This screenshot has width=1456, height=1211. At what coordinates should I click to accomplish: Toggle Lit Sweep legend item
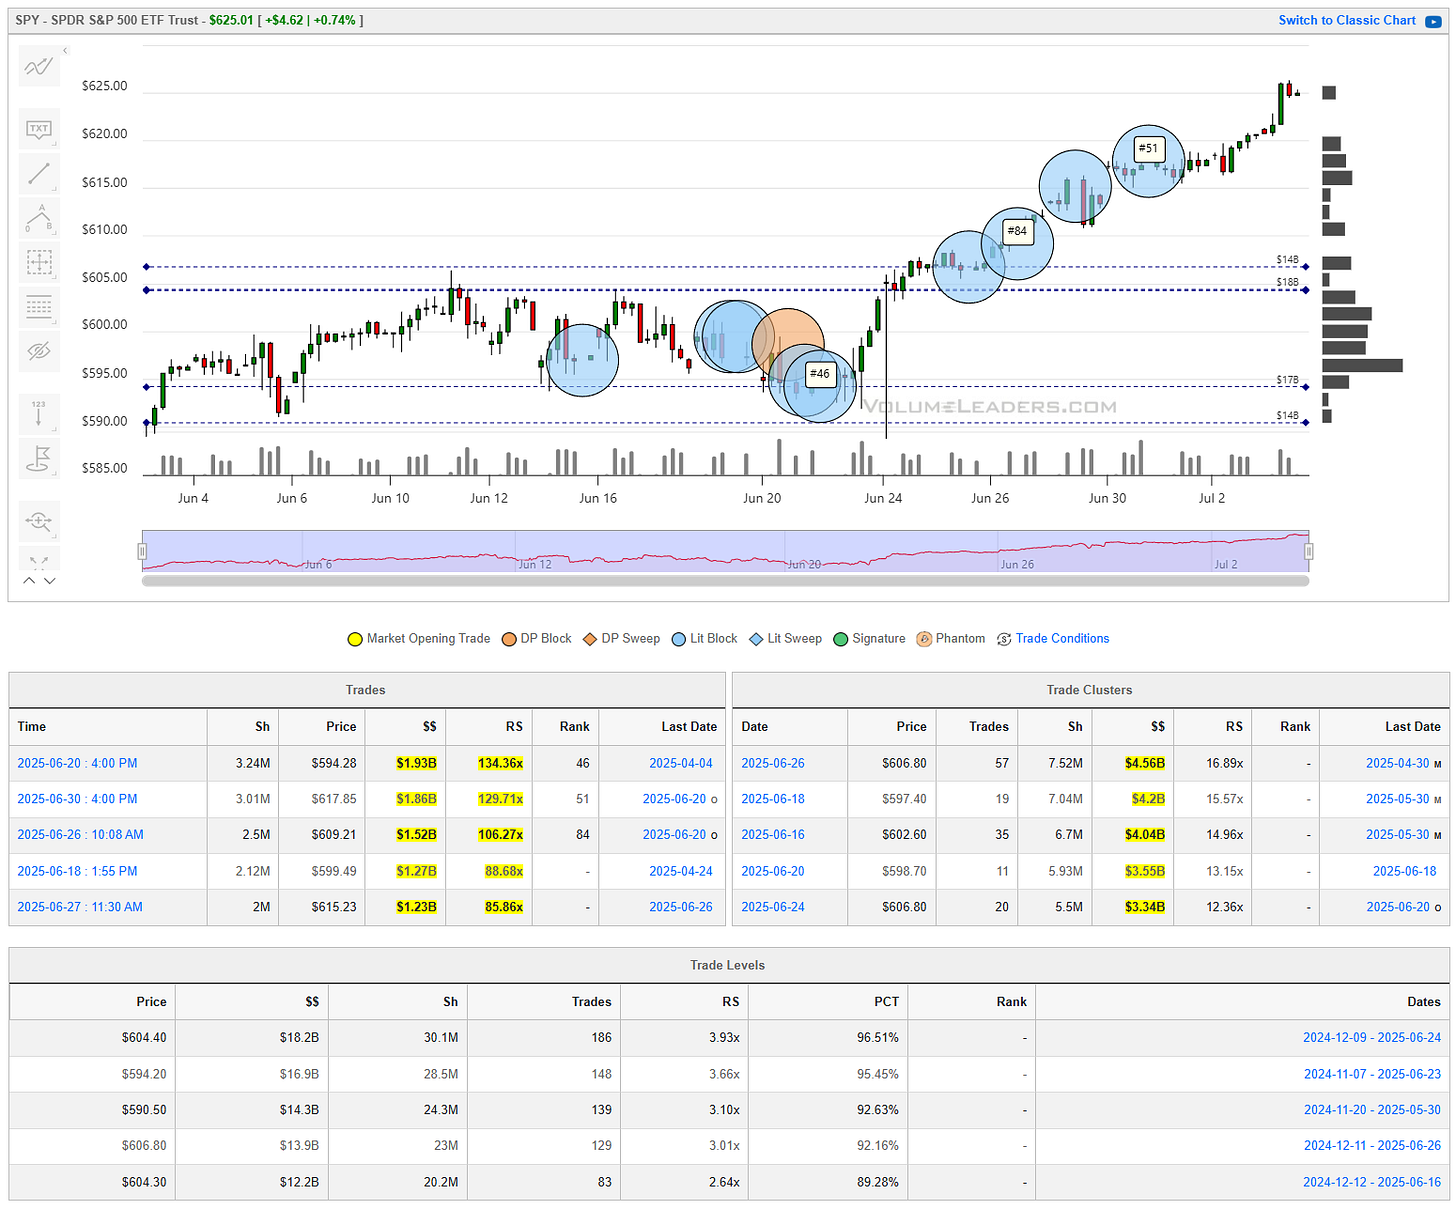[x=786, y=639]
